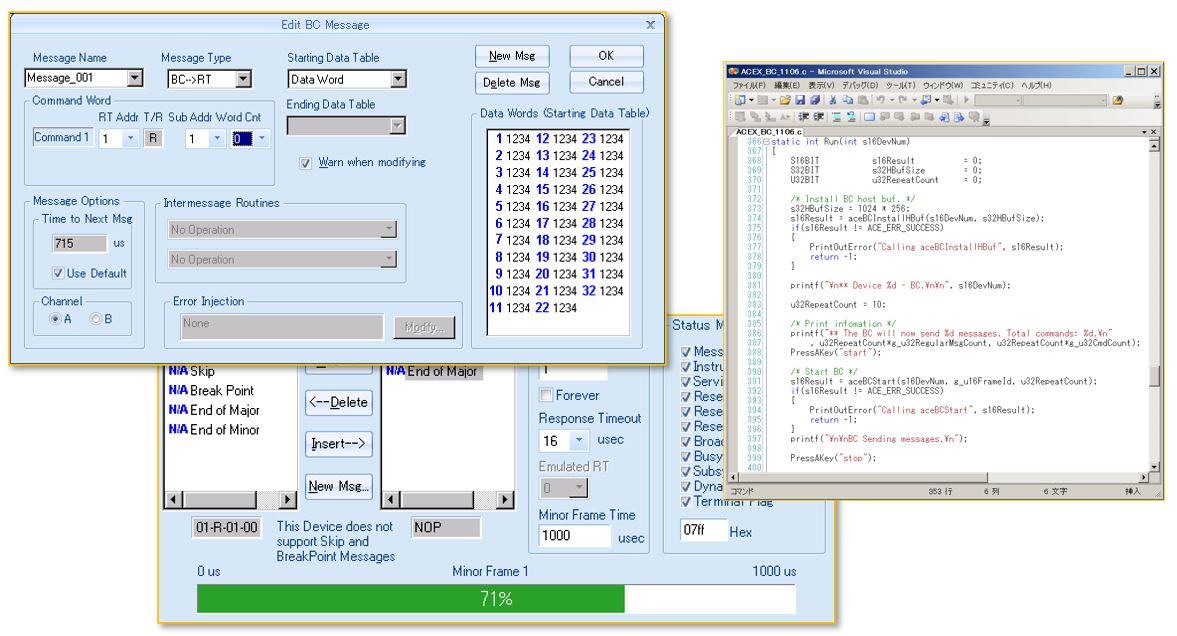Click the New Project icon in toolbar
This screenshot has width=1177, height=636.
point(739,101)
